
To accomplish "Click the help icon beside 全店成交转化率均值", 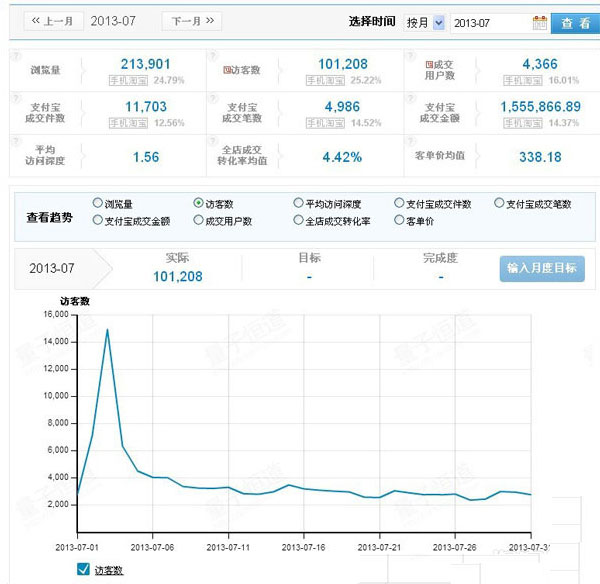I will point(213,141).
